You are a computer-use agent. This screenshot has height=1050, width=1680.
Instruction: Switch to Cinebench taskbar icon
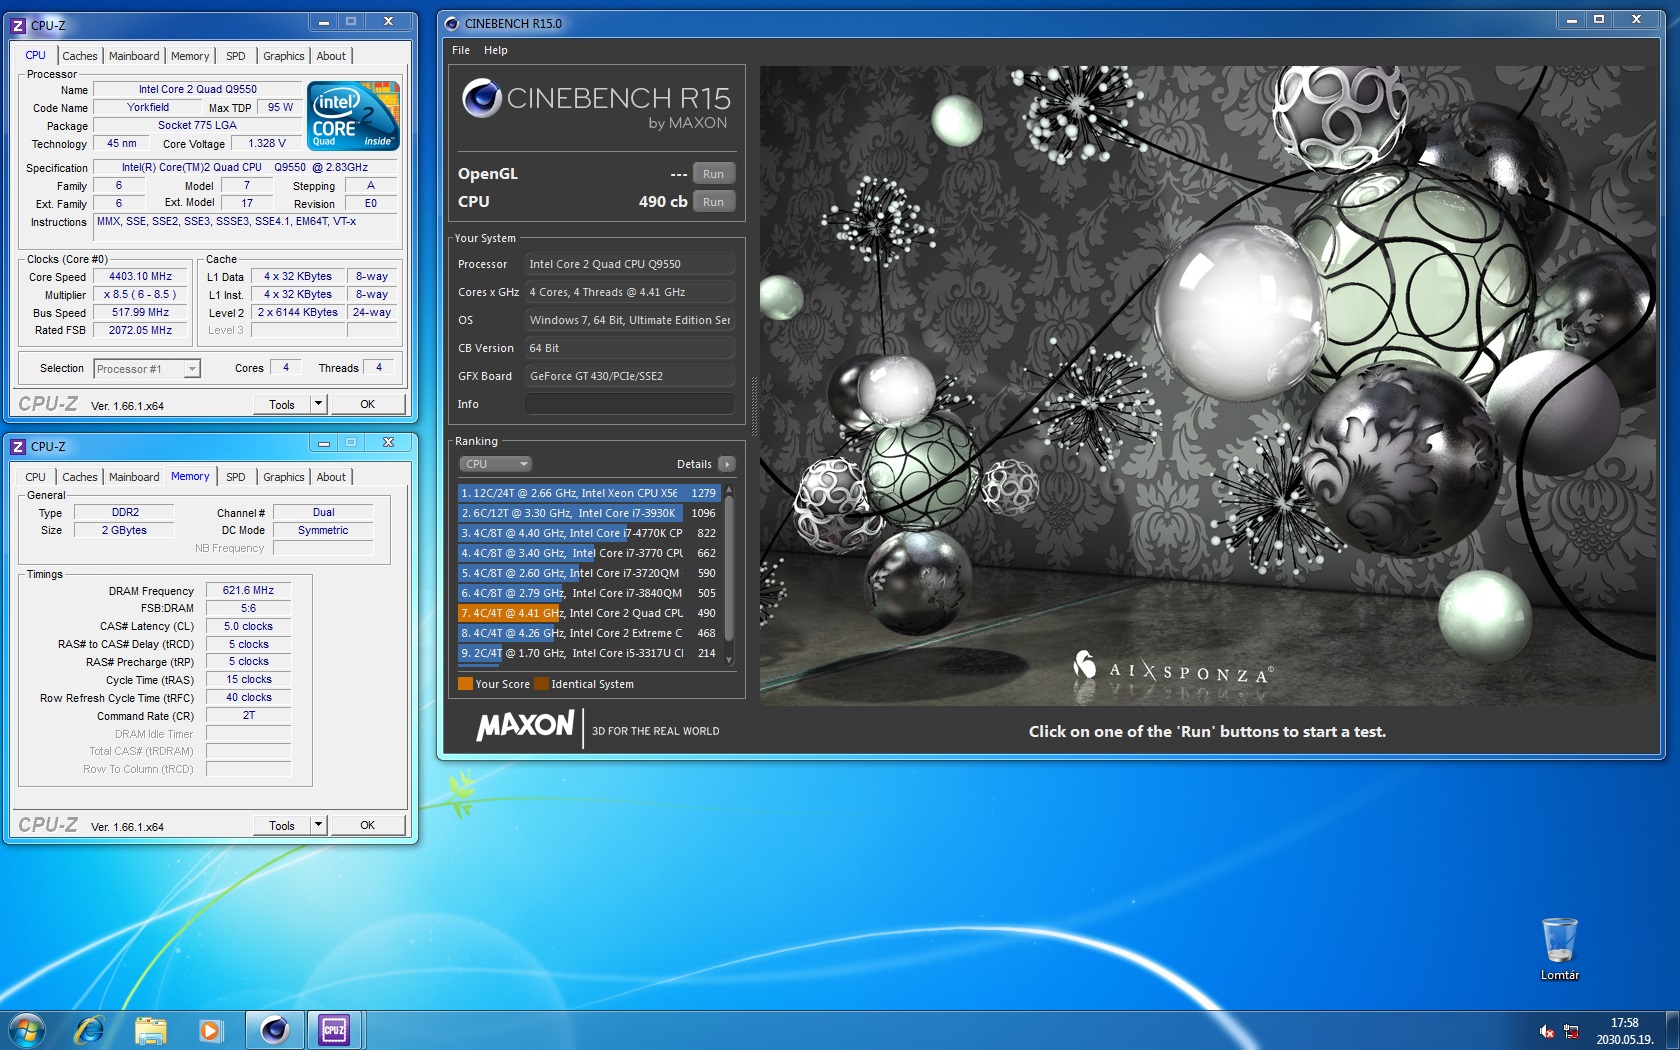pos(274,1030)
